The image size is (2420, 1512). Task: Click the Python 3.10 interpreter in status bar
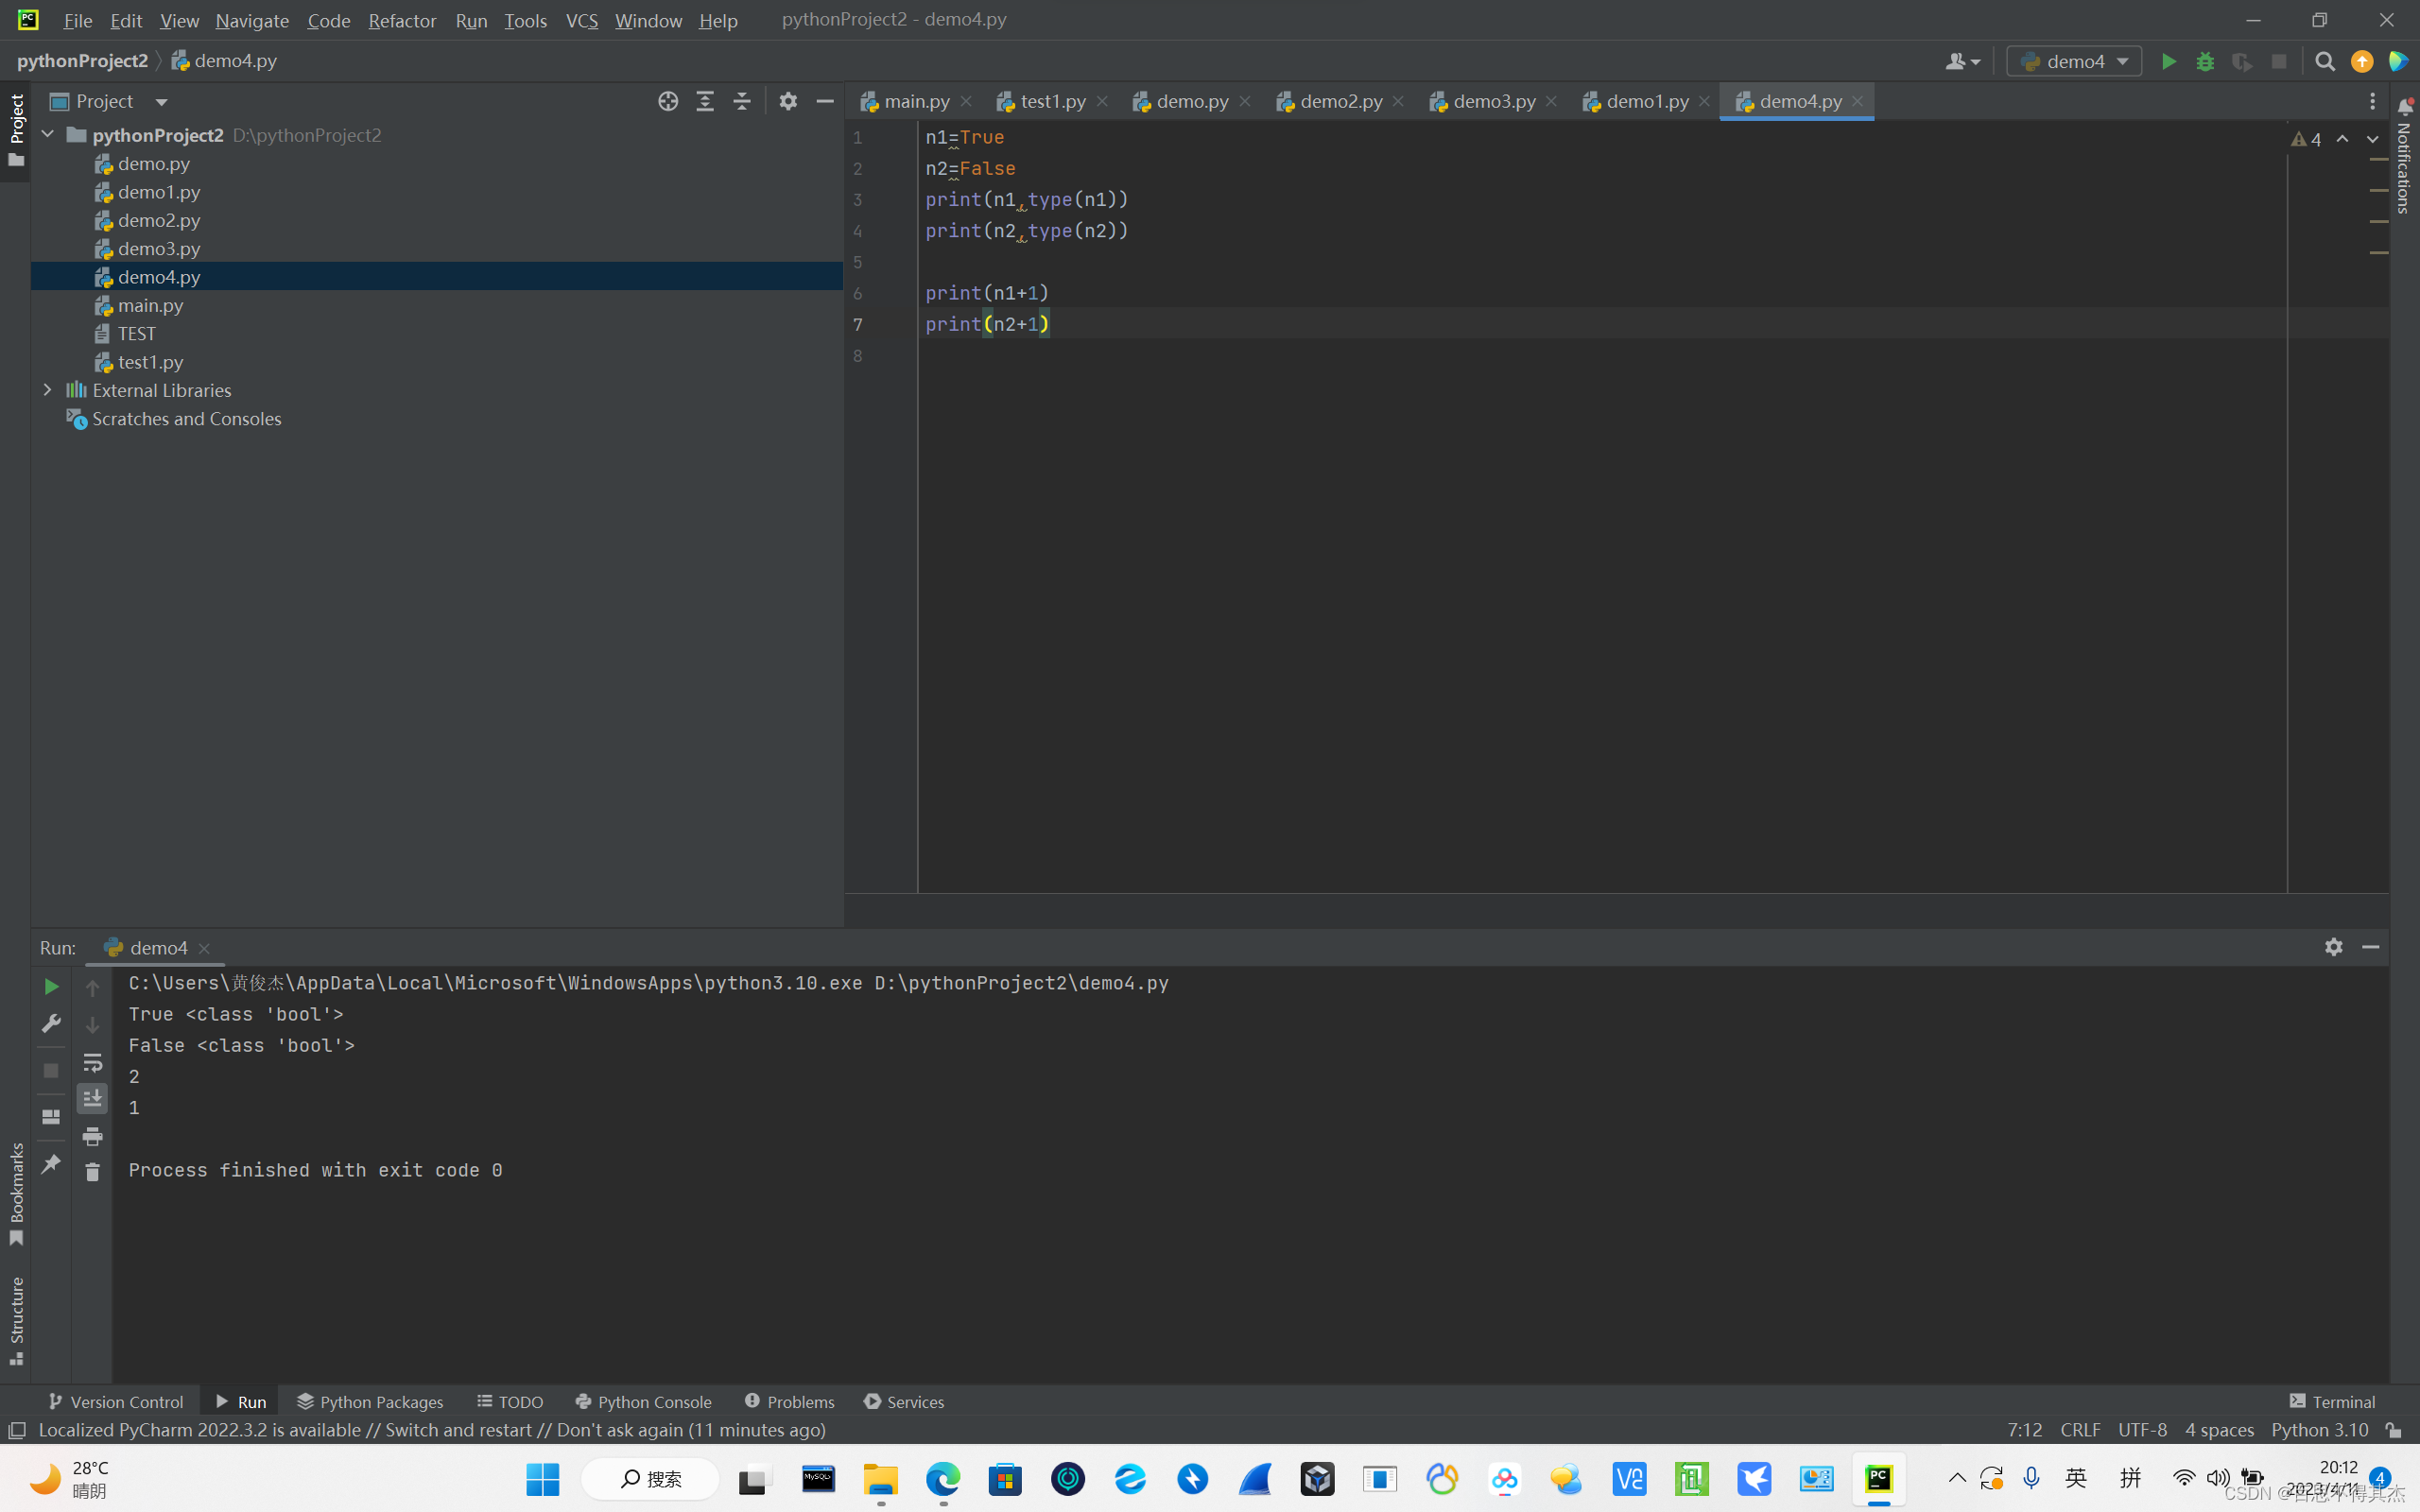coord(2319,1430)
